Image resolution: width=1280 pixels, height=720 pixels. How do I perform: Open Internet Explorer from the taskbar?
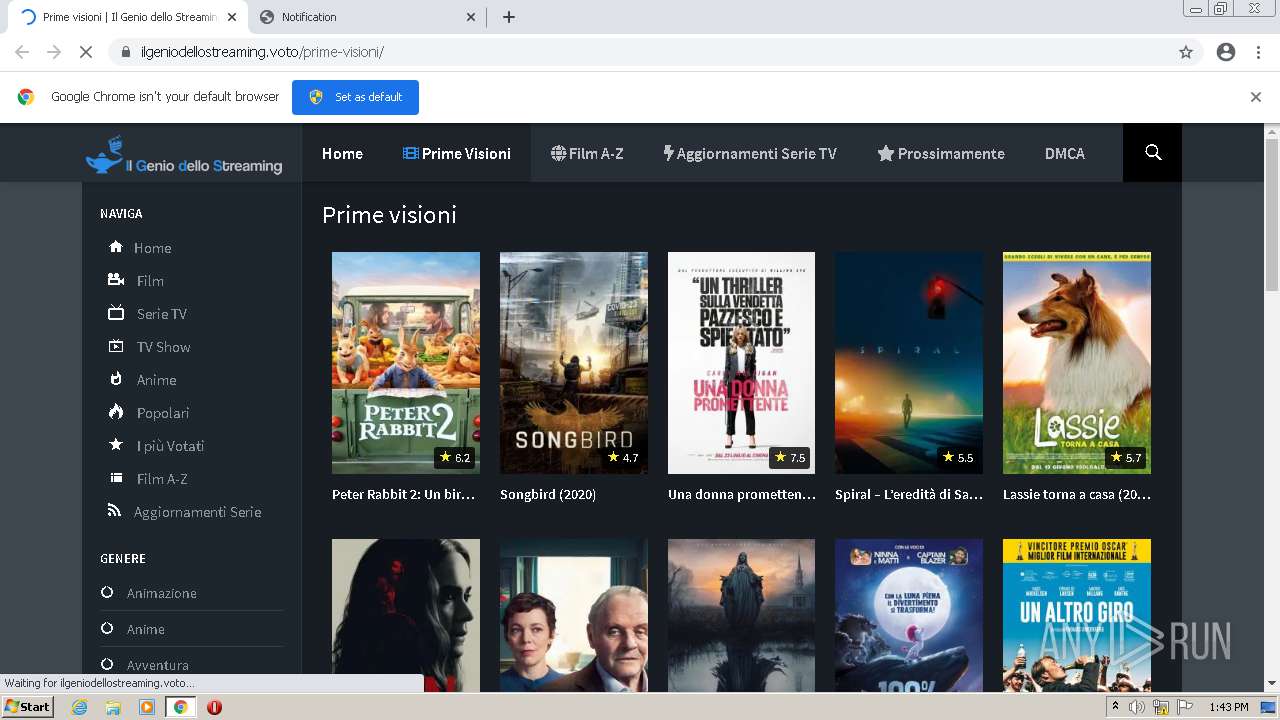click(80, 707)
